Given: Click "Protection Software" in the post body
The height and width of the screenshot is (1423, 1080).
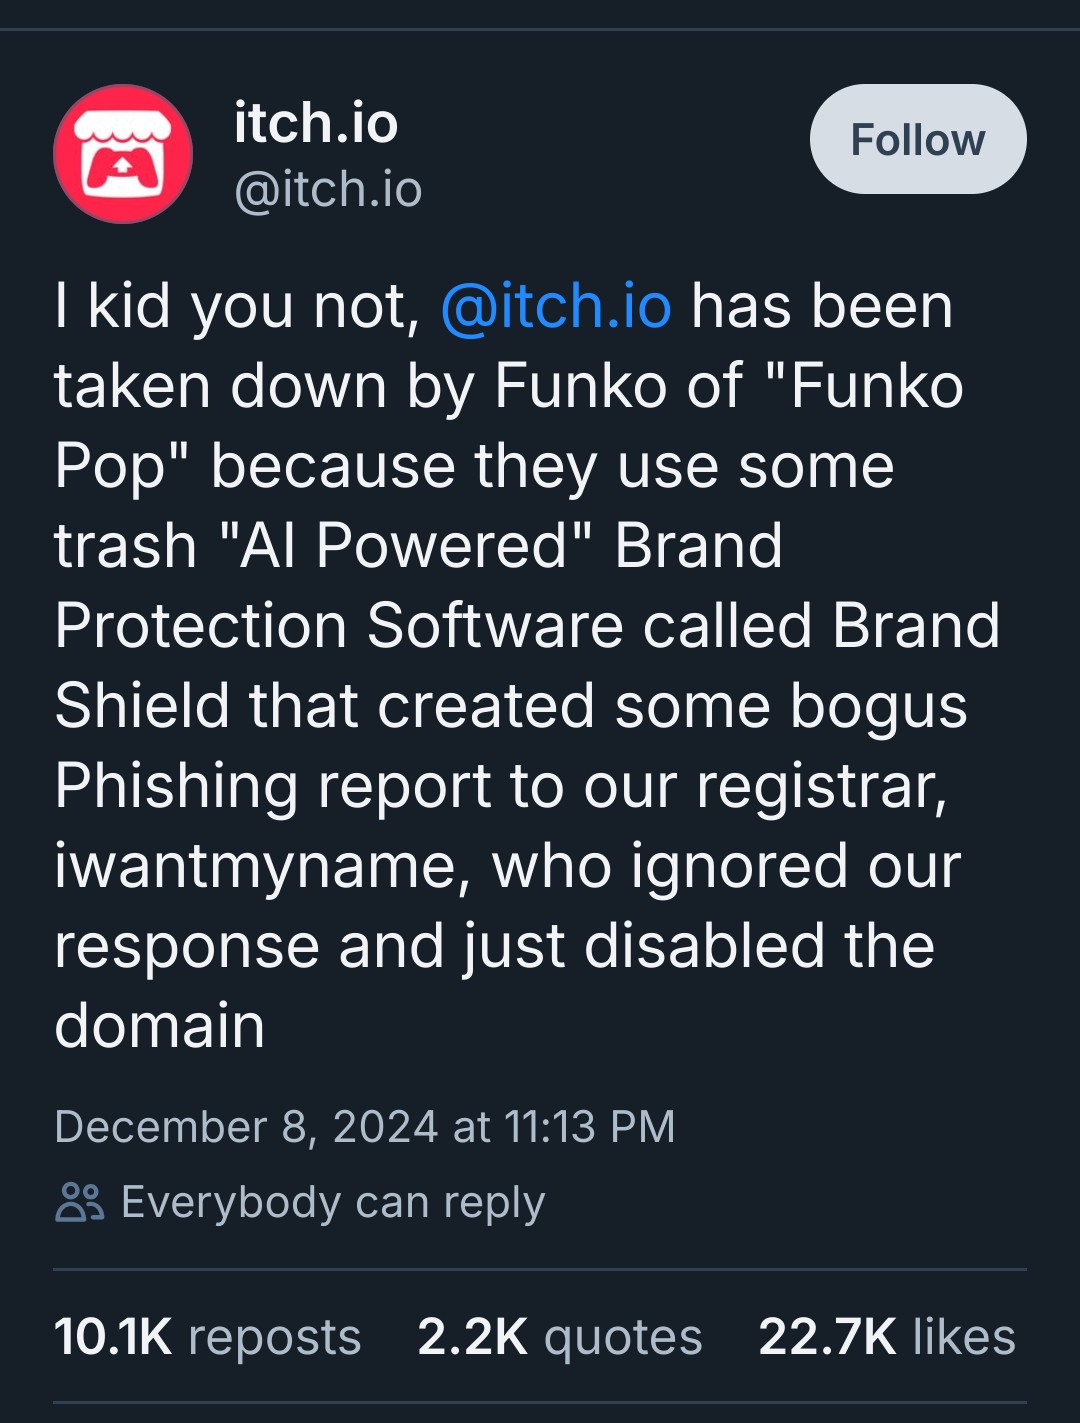Looking at the screenshot, I should pyautogui.click(x=339, y=626).
